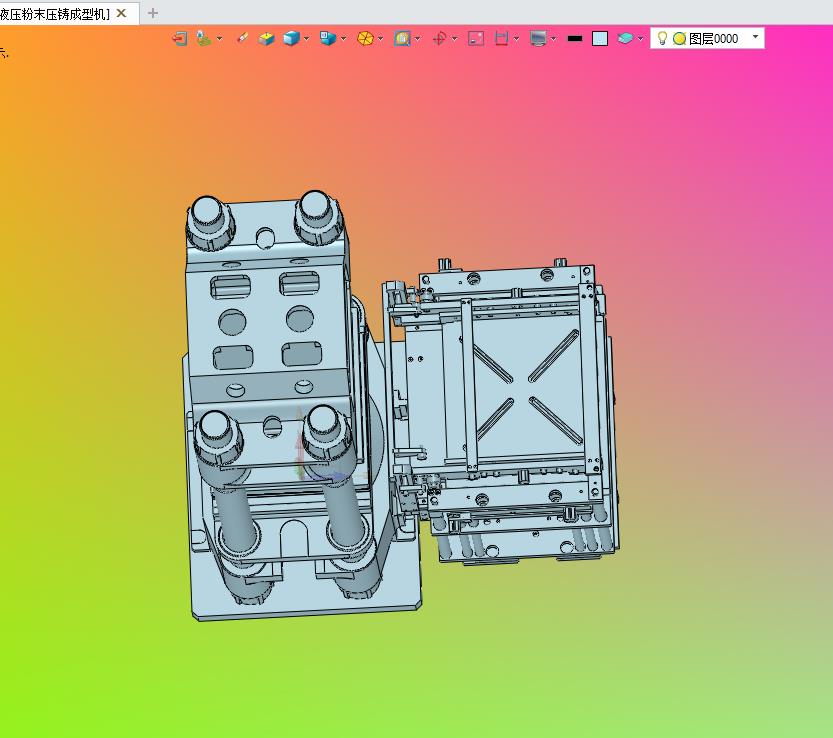
Task: Click the red exit-door icon in toolbar
Action: pyautogui.click(x=180, y=39)
